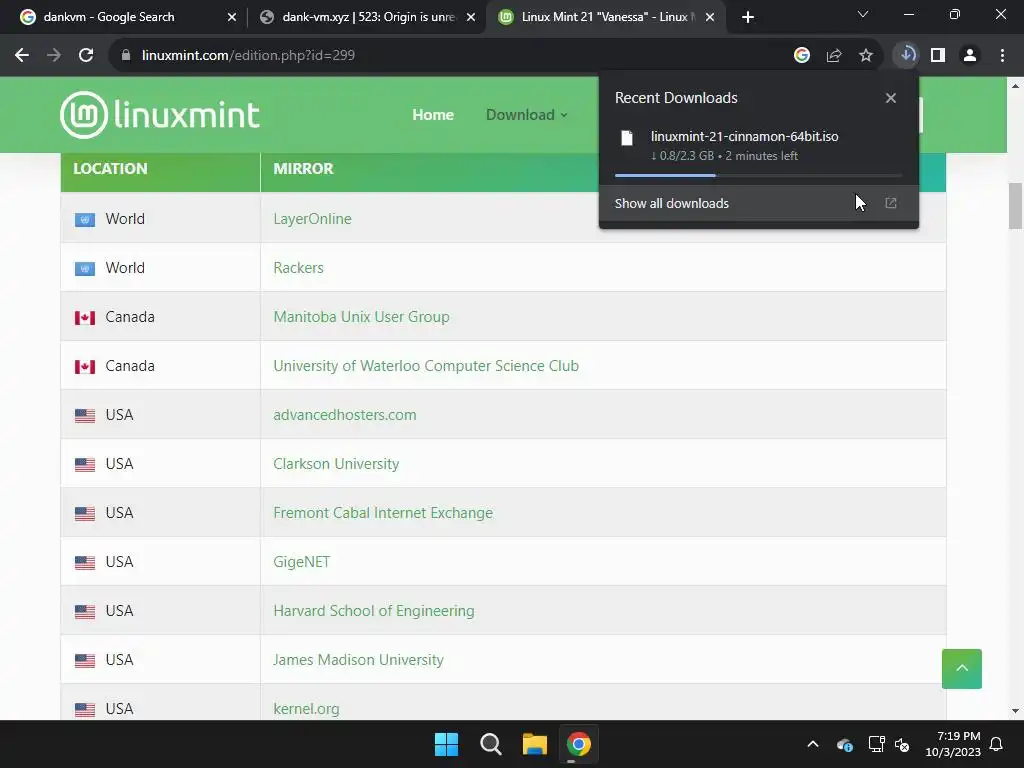1024x768 pixels.
Task: Open the clock showing 7:19 PM
Action: [x=953, y=744]
